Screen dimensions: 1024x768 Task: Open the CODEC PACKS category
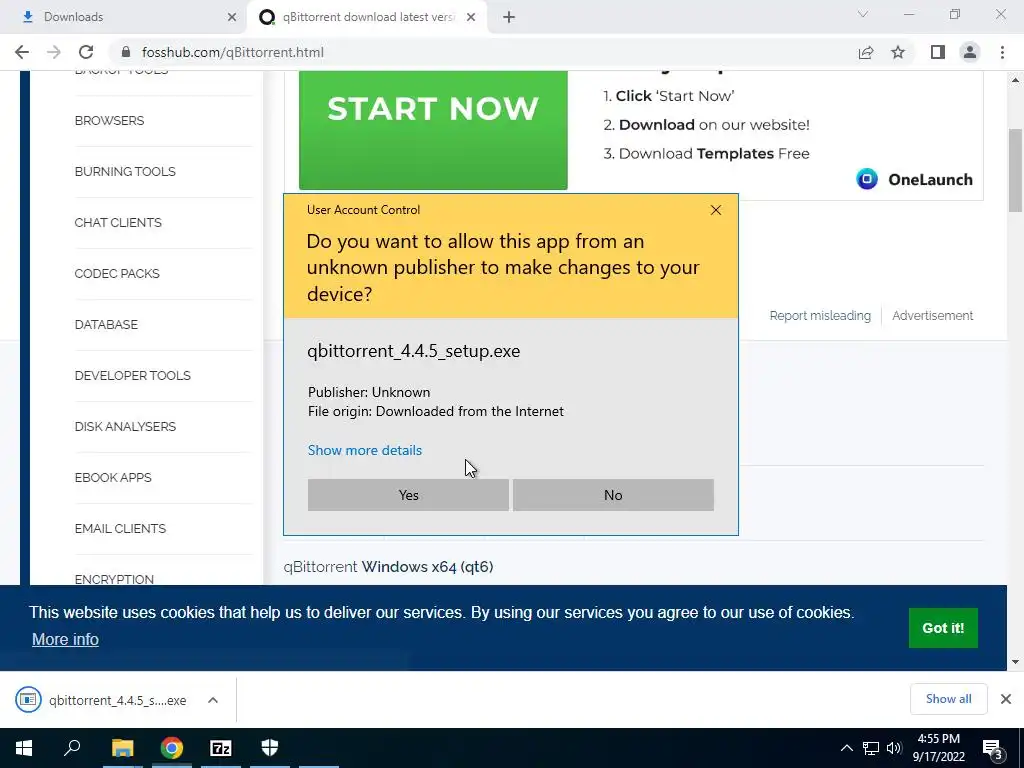coord(117,274)
